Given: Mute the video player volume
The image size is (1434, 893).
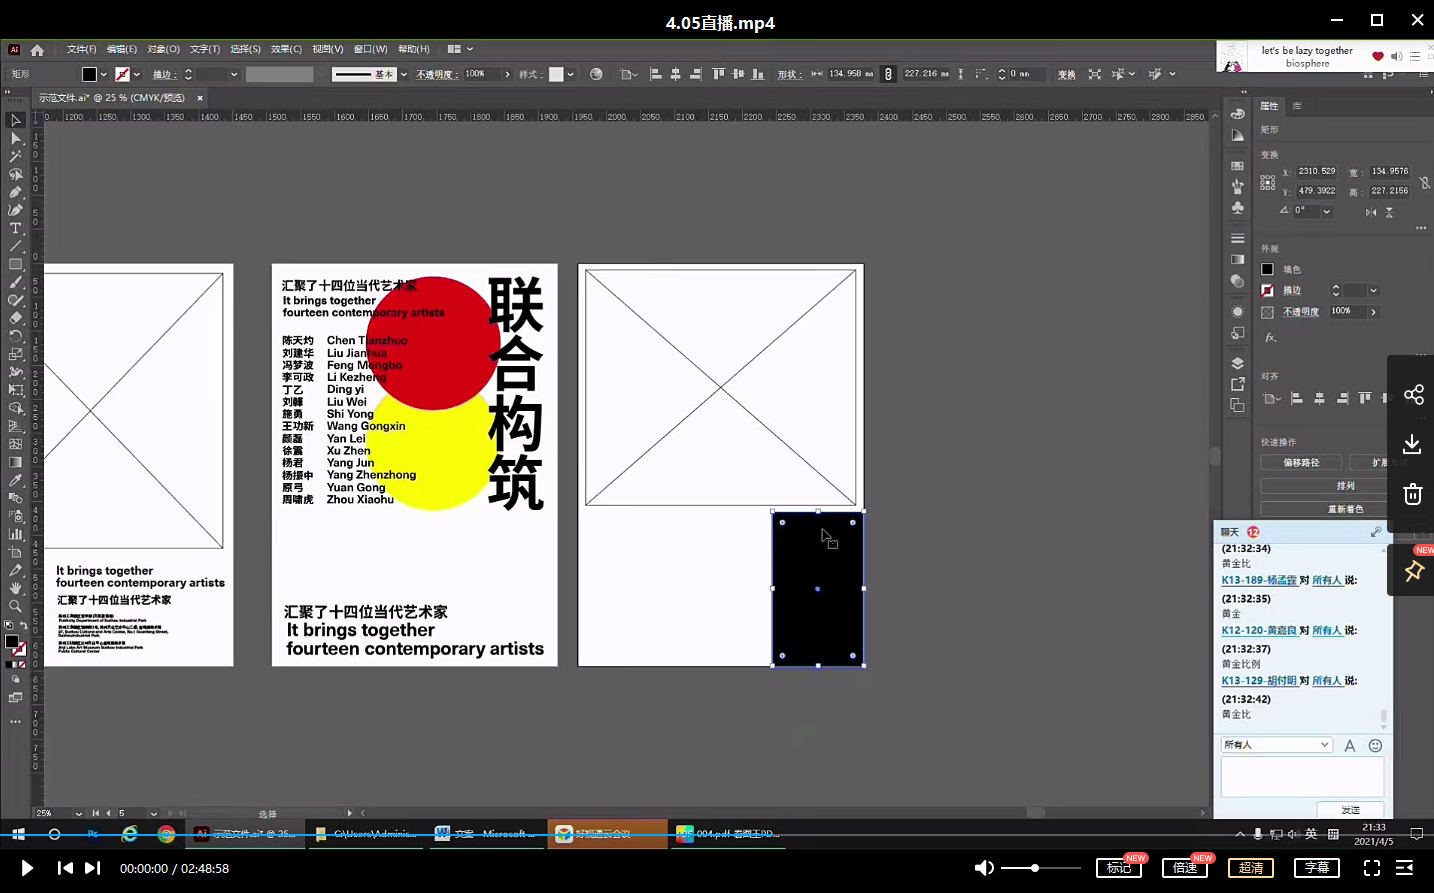Looking at the screenshot, I should (984, 868).
